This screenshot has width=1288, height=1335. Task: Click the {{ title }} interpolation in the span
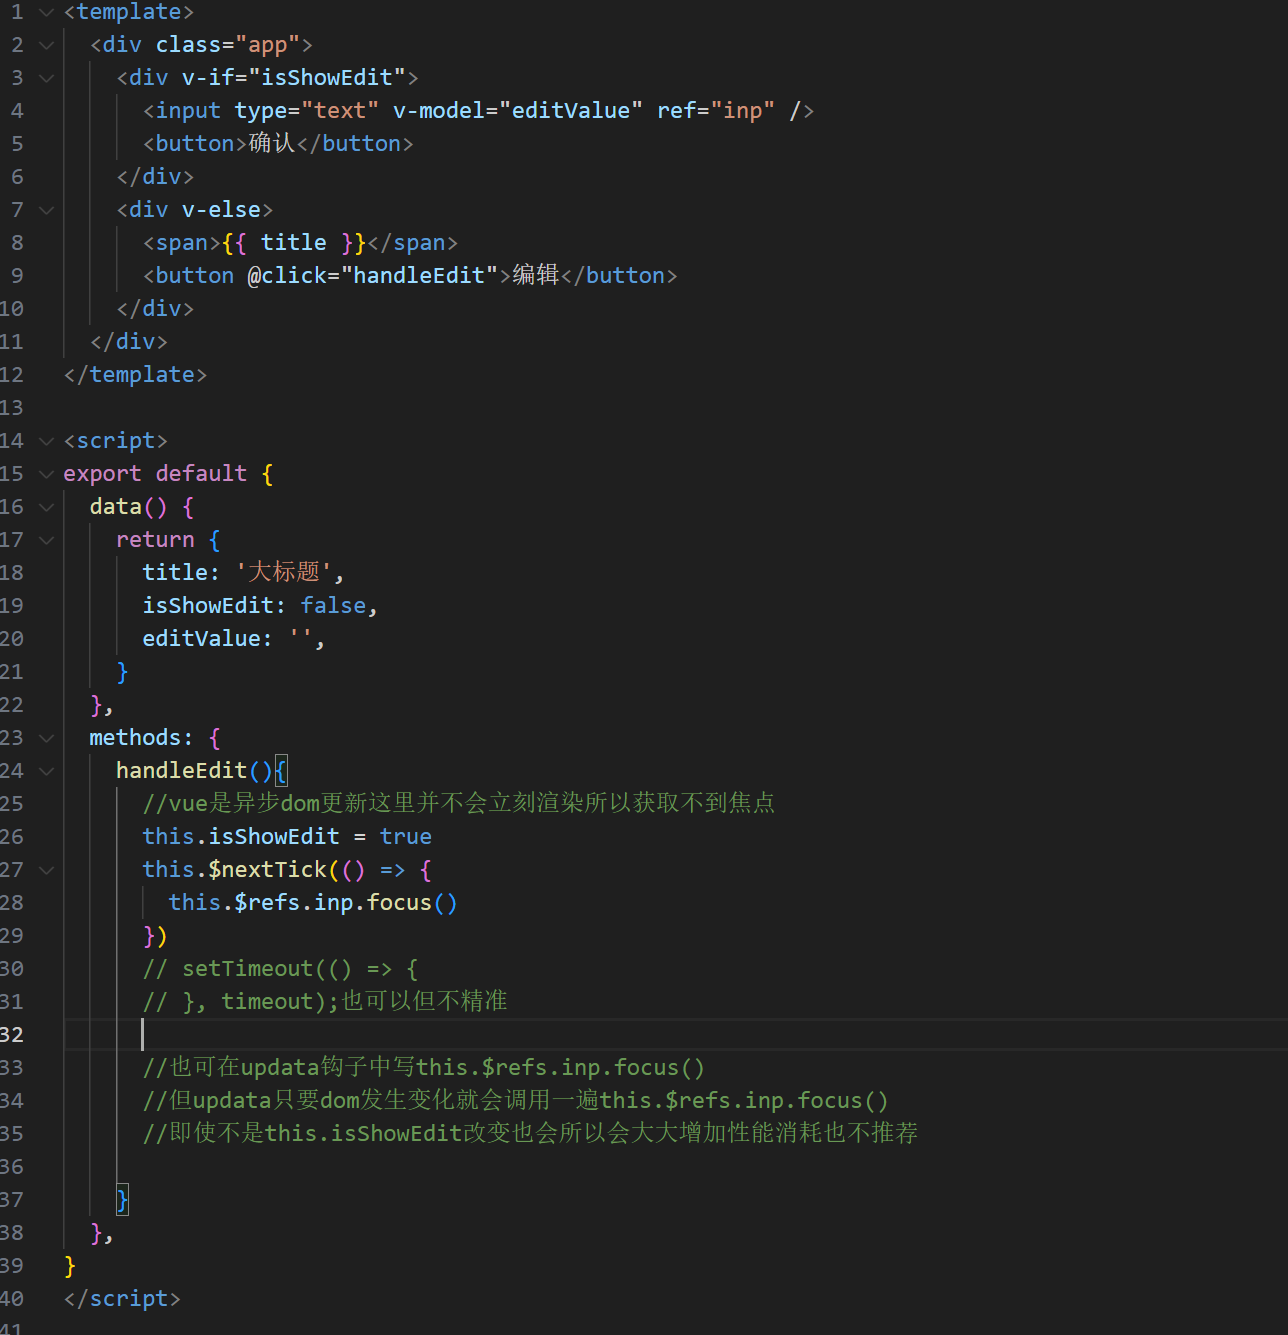pyautogui.click(x=294, y=243)
